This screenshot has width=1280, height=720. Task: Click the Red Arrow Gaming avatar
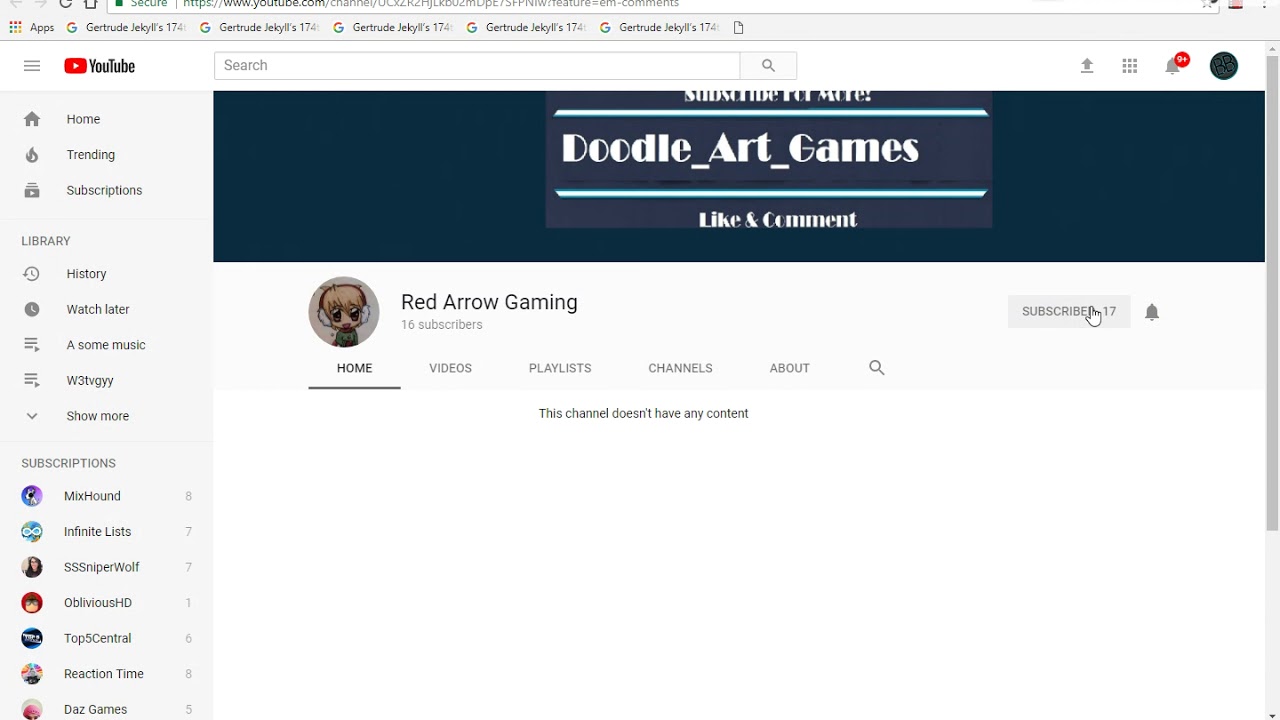click(344, 312)
